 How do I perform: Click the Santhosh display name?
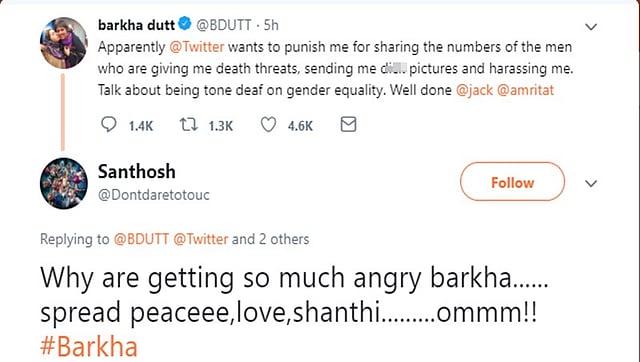pos(137,172)
